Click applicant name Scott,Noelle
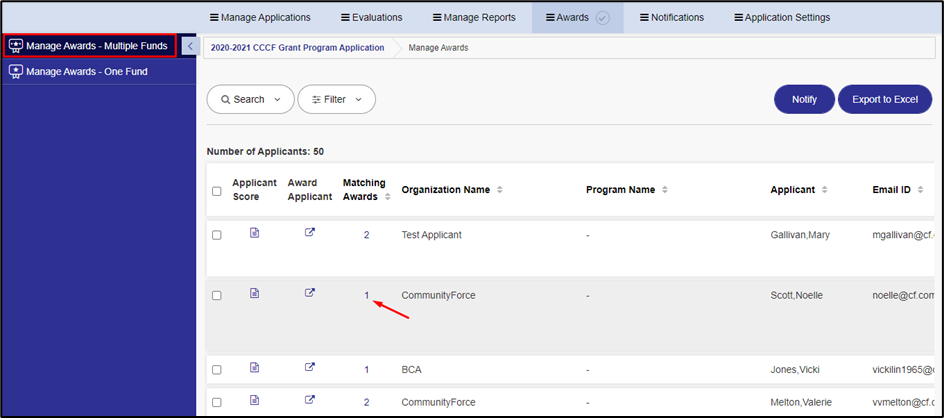Screen dimensions: 944x418 pos(796,295)
